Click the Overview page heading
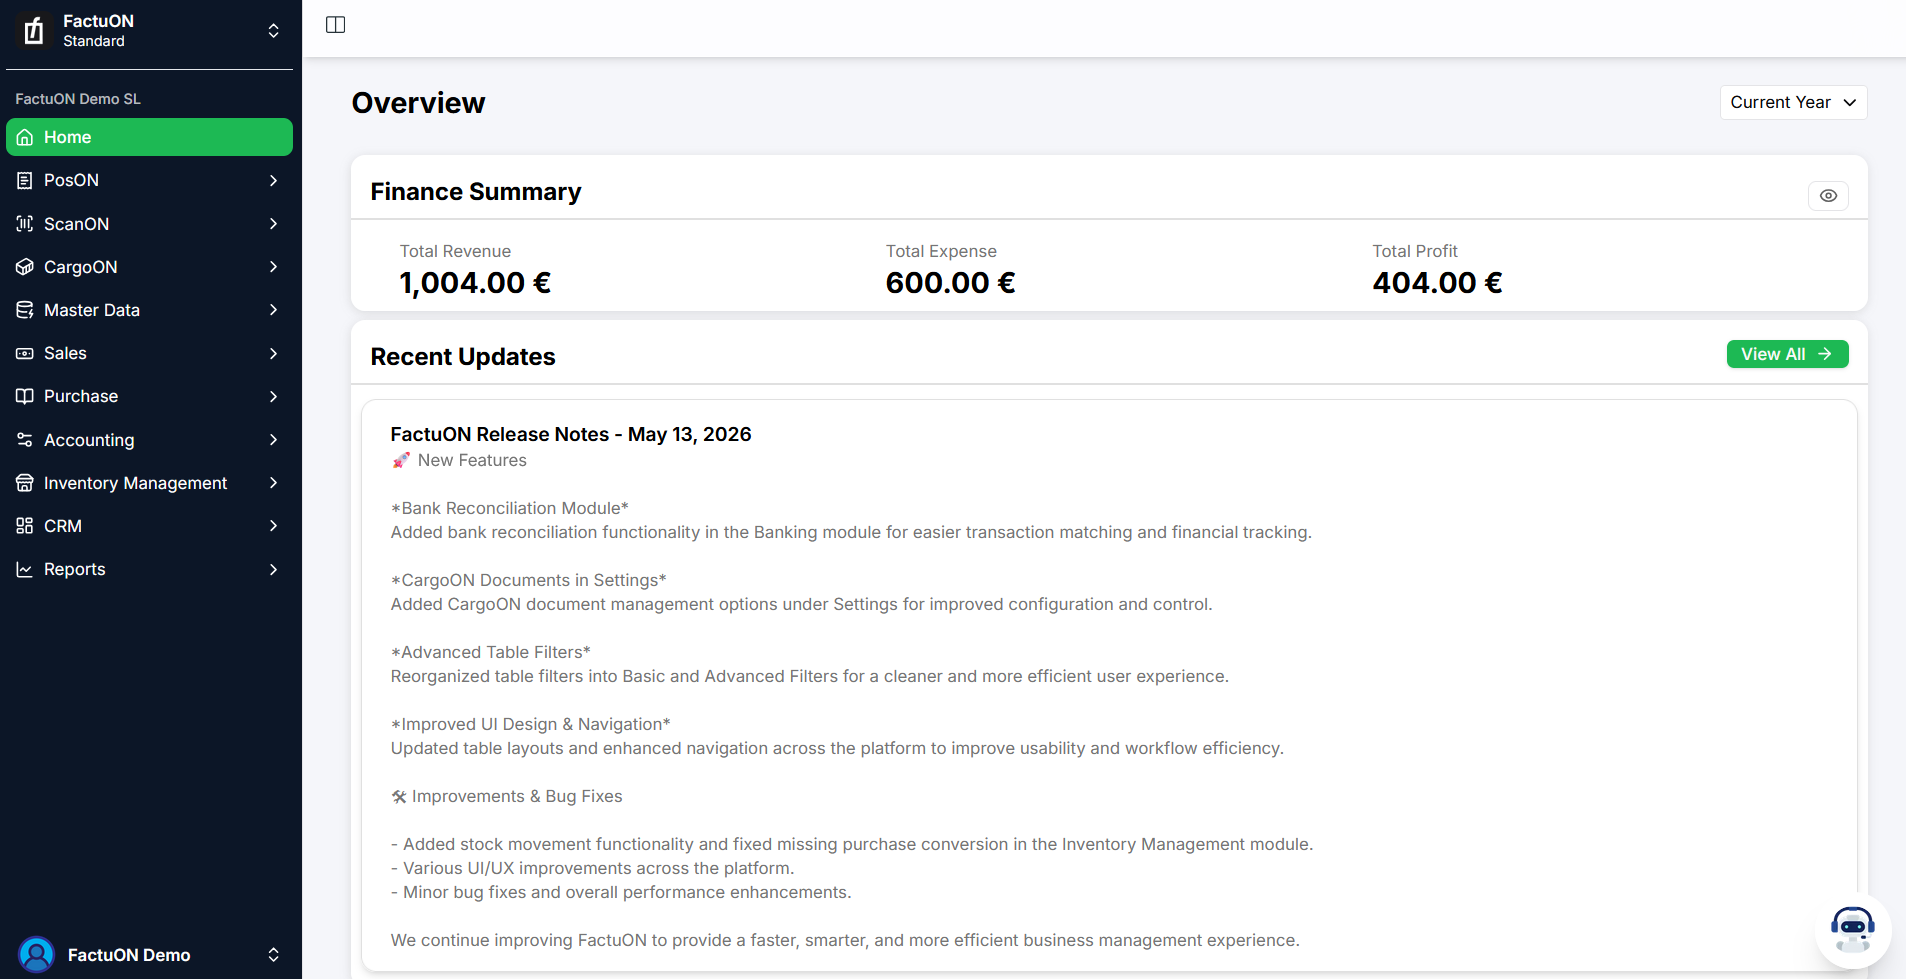Image resolution: width=1906 pixels, height=979 pixels. (418, 103)
